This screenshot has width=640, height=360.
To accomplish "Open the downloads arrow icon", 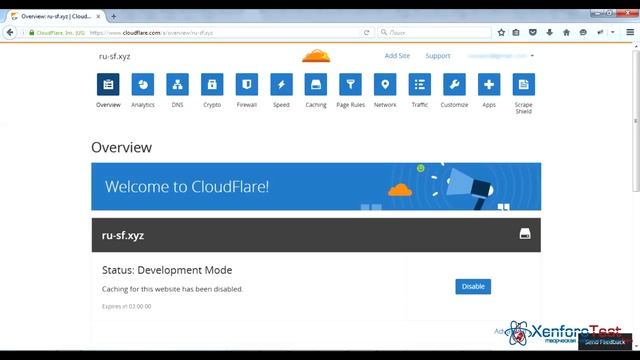I will click(x=549, y=32).
